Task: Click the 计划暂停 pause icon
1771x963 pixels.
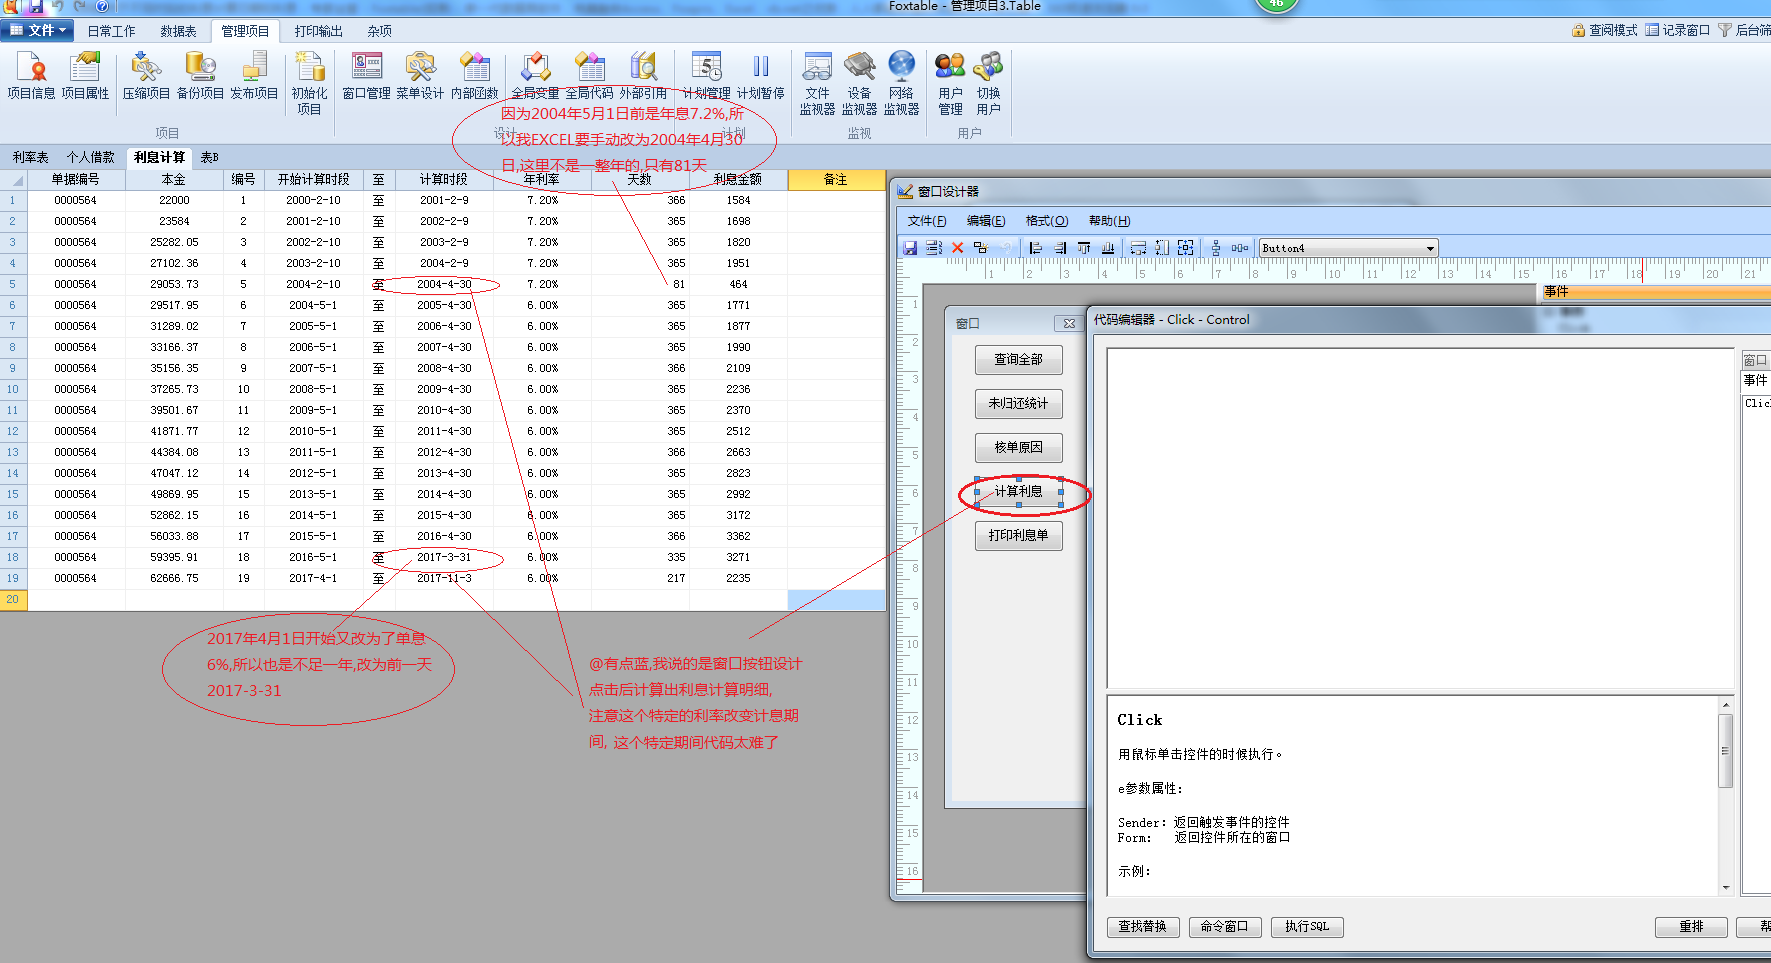Action: pos(760,76)
